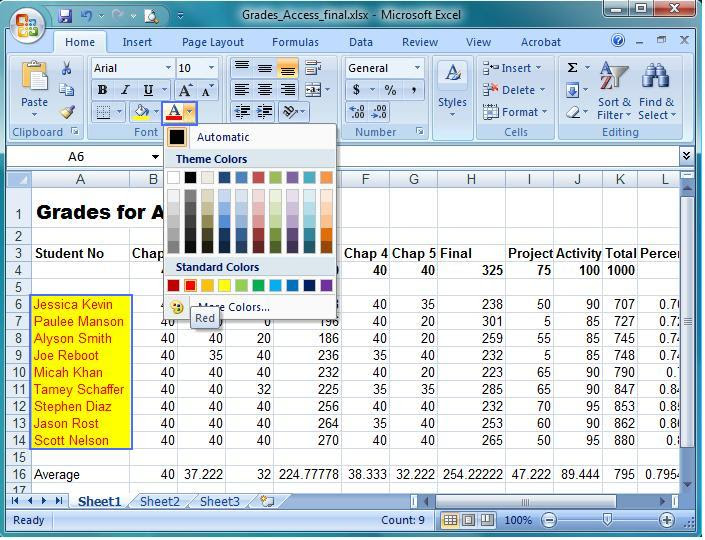705x540 pixels.
Task: Undo the last action
Action: (x=86, y=16)
